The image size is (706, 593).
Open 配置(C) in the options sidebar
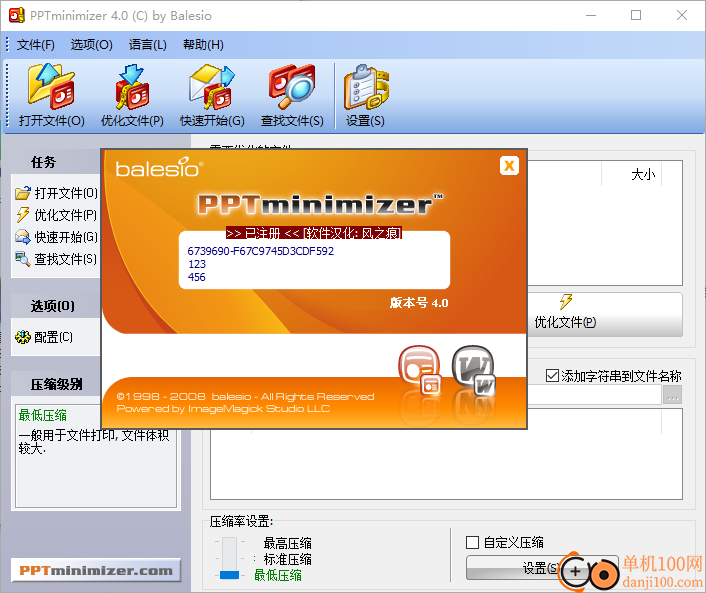click(x=44, y=337)
